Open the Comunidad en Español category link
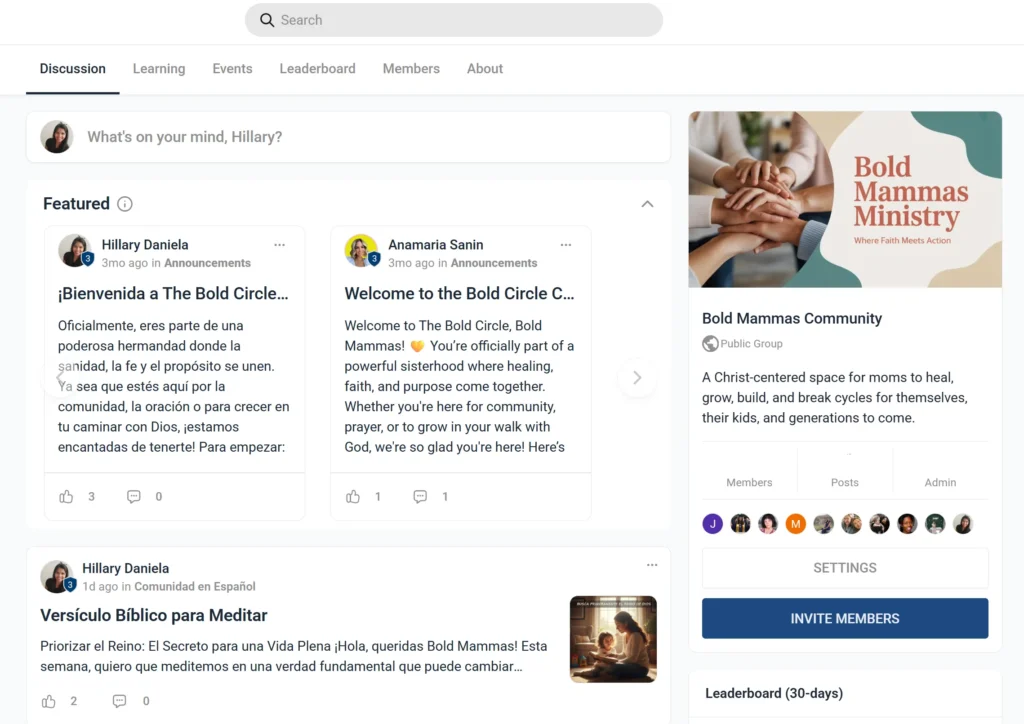Screen dimensions: 1024x724 click(x=195, y=587)
